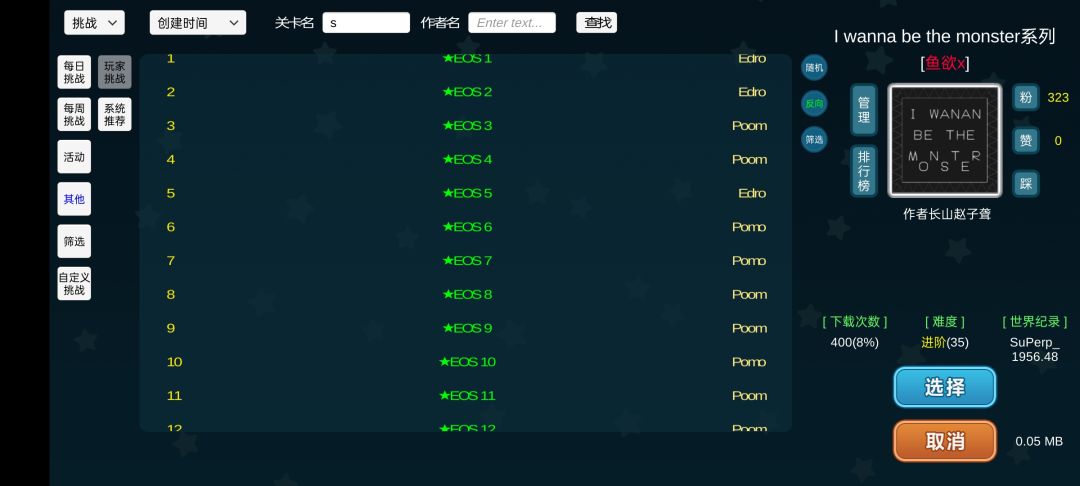Image resolution: width=1080 pixels, height=486 pixels.
Task: Select level ★EOS 5
Action: 466,193
